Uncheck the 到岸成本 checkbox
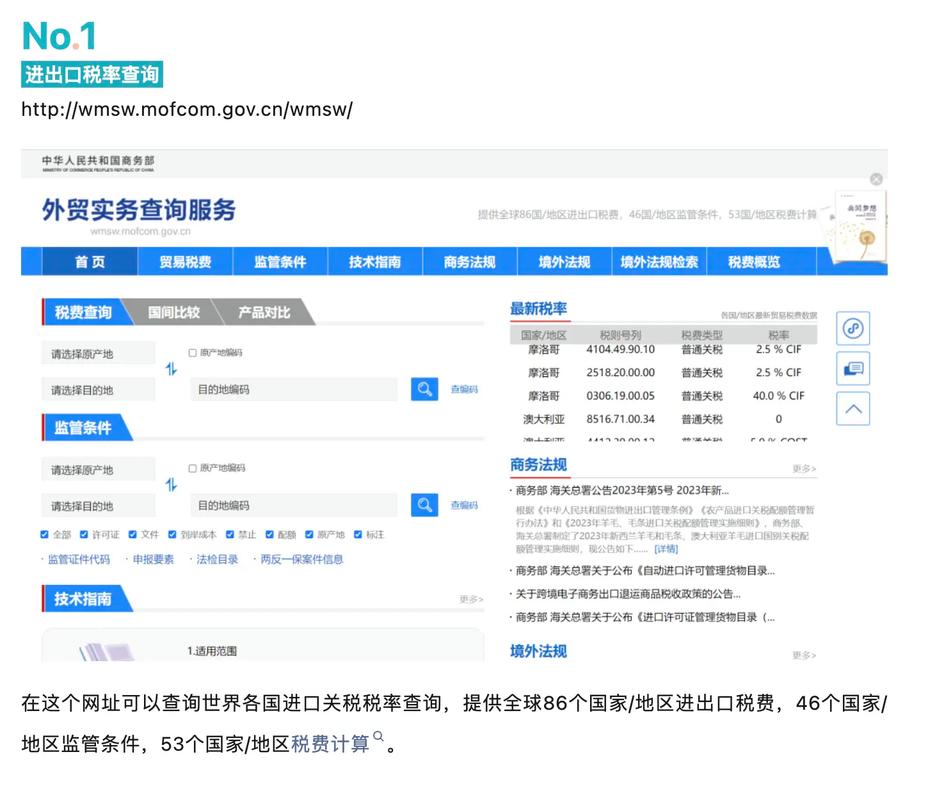928x800 pixels. (172, 534)
